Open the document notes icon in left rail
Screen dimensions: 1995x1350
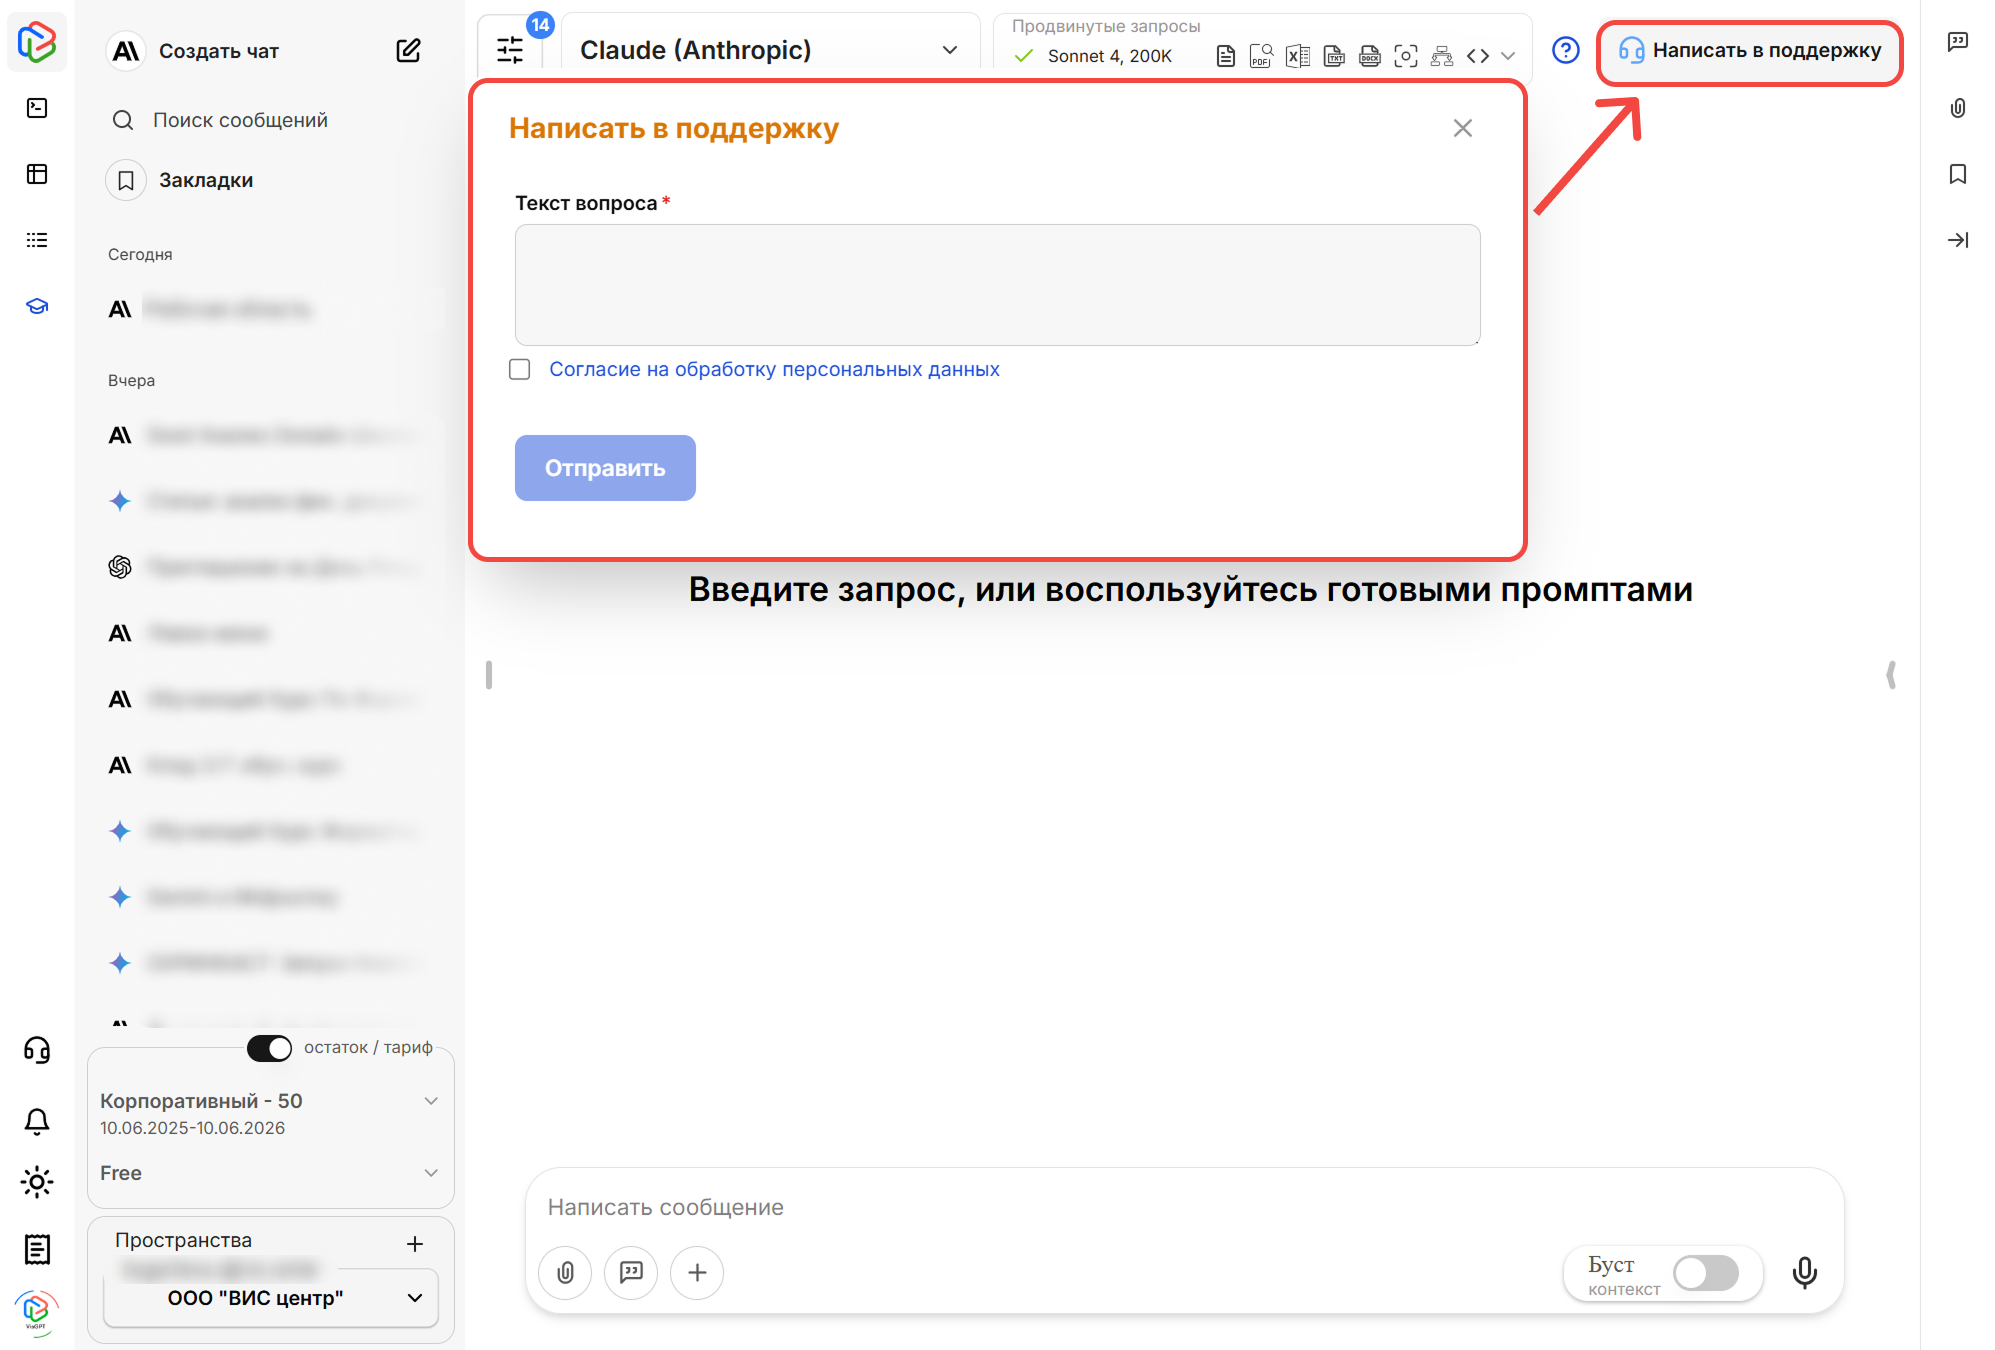37,1249
